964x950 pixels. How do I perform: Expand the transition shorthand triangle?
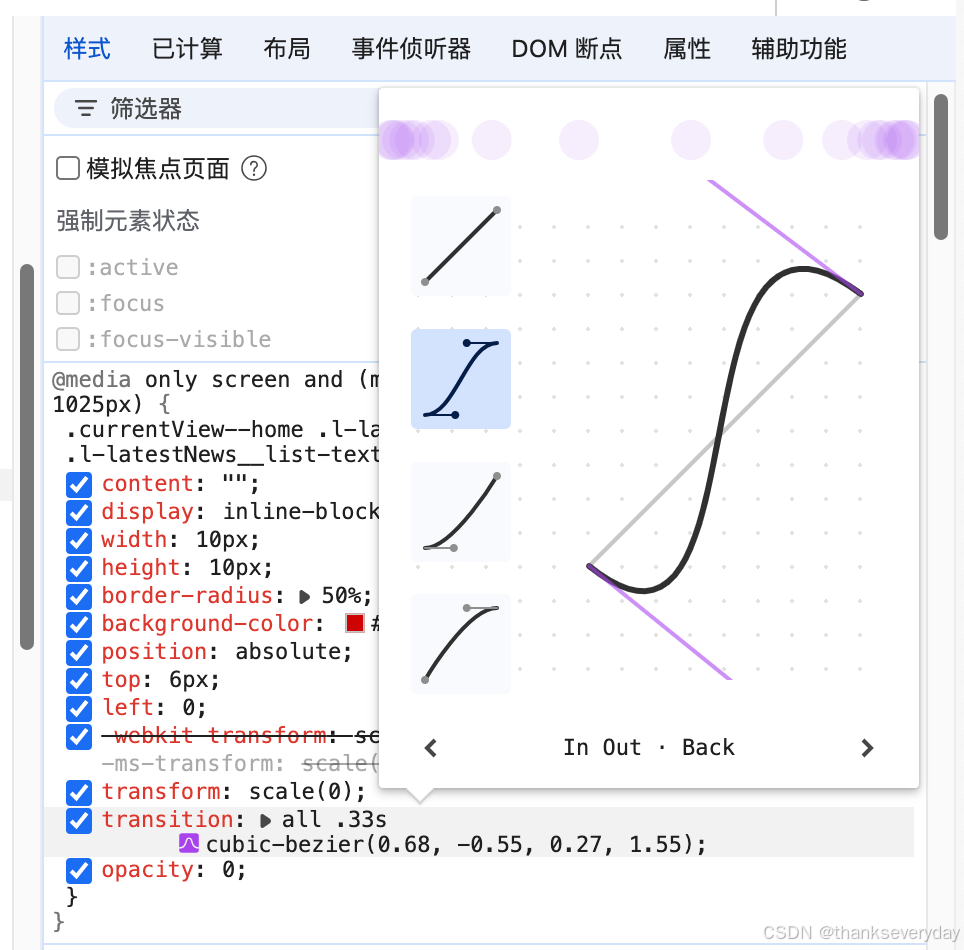tap(265, 821)
